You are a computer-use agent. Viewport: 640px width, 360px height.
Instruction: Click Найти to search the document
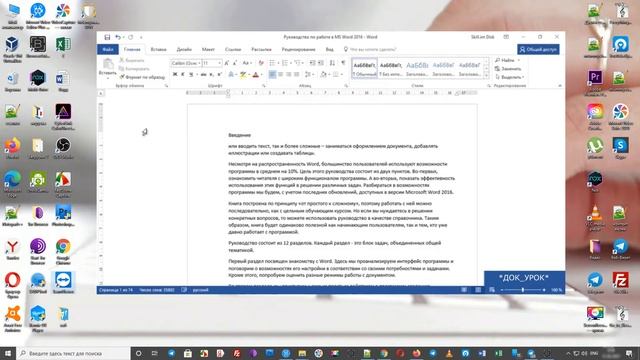(507, 60)
